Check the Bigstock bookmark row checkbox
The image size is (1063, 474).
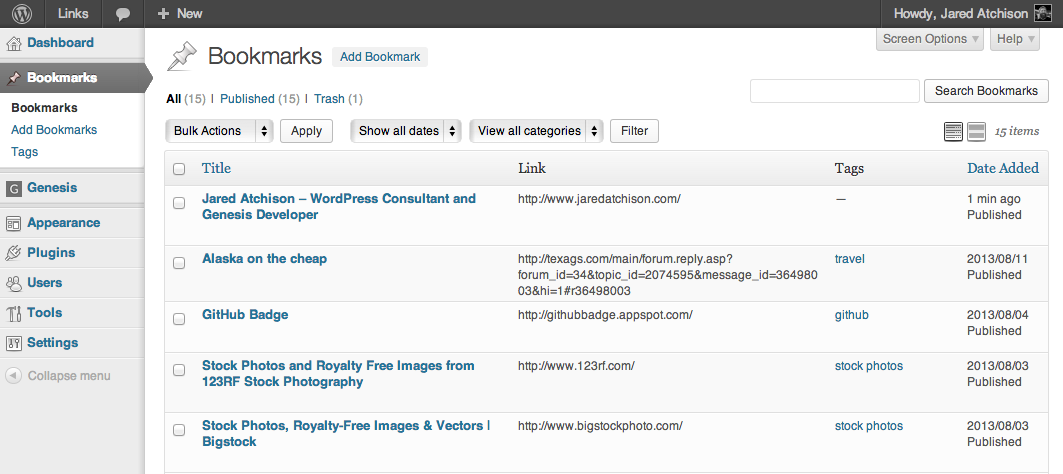(179, 430)
